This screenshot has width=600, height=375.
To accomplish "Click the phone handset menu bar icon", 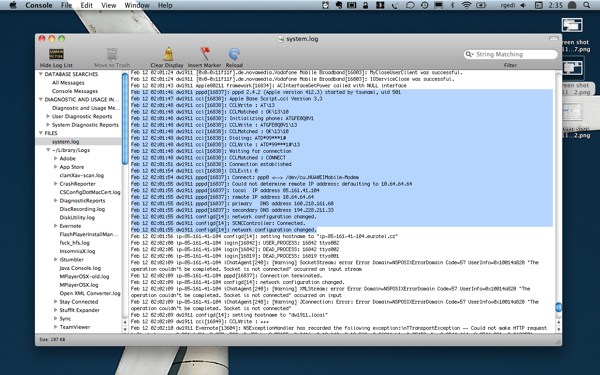I will point(395,5).
